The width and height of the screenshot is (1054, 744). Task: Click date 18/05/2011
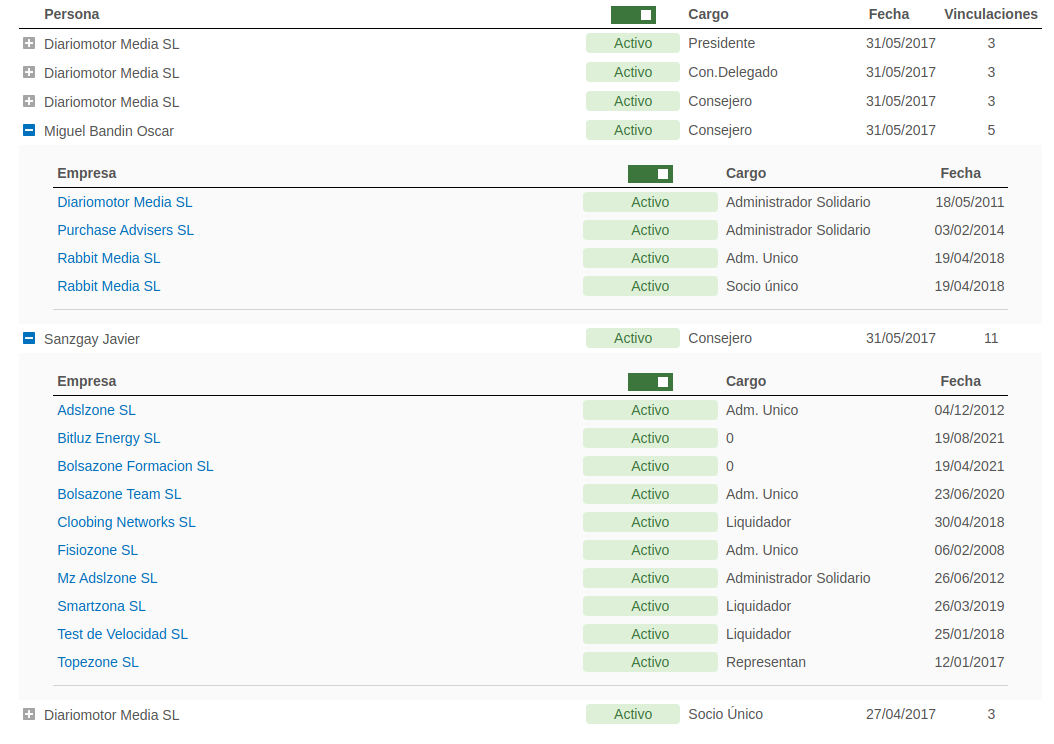click(969, 202)
